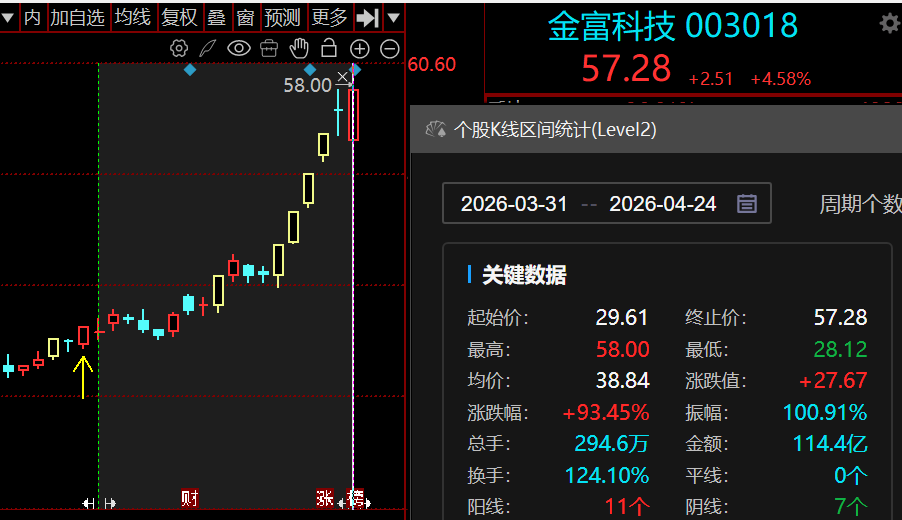
Task: Close the 58.00 price label marker
Action: pos(343,77)
